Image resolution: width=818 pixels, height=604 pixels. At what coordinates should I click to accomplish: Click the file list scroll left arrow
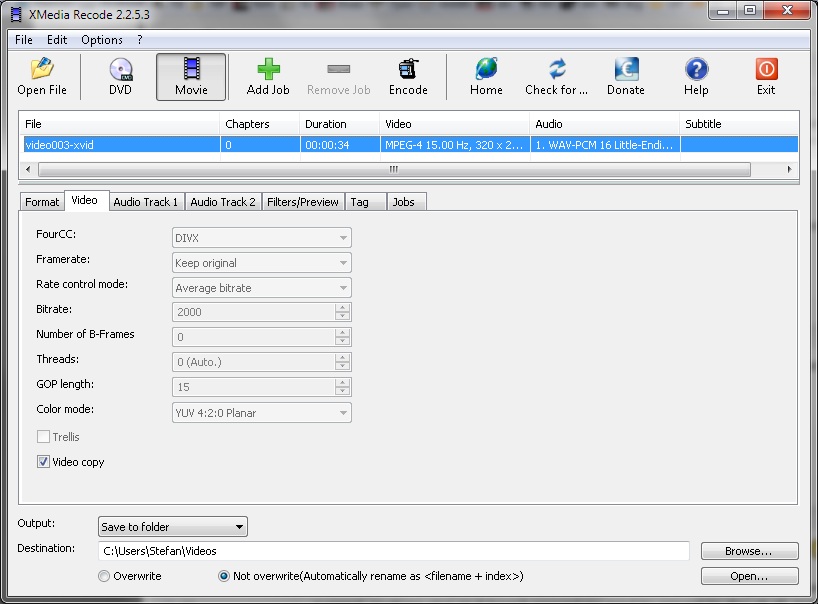point(28,169)
